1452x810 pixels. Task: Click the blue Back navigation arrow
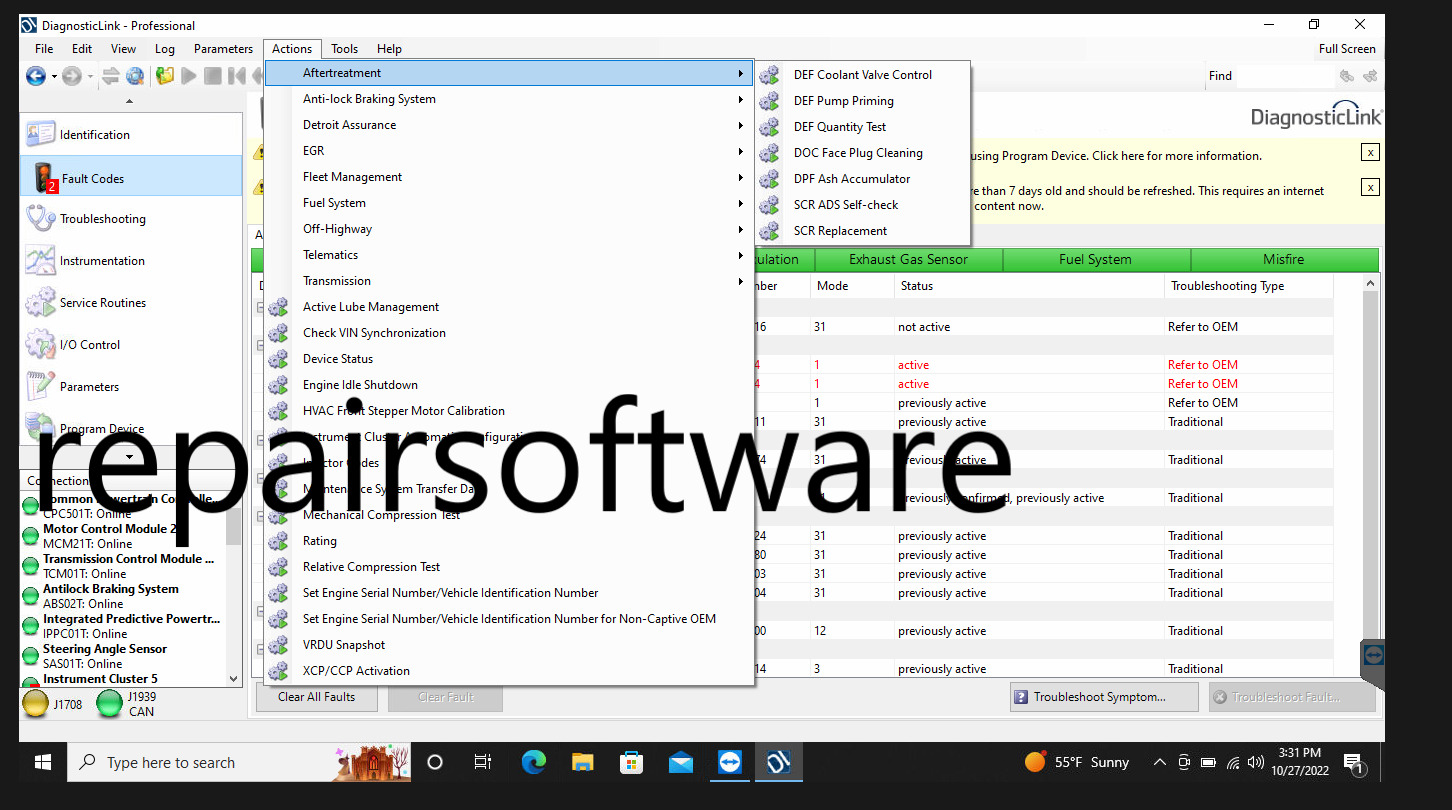(35, 76)
